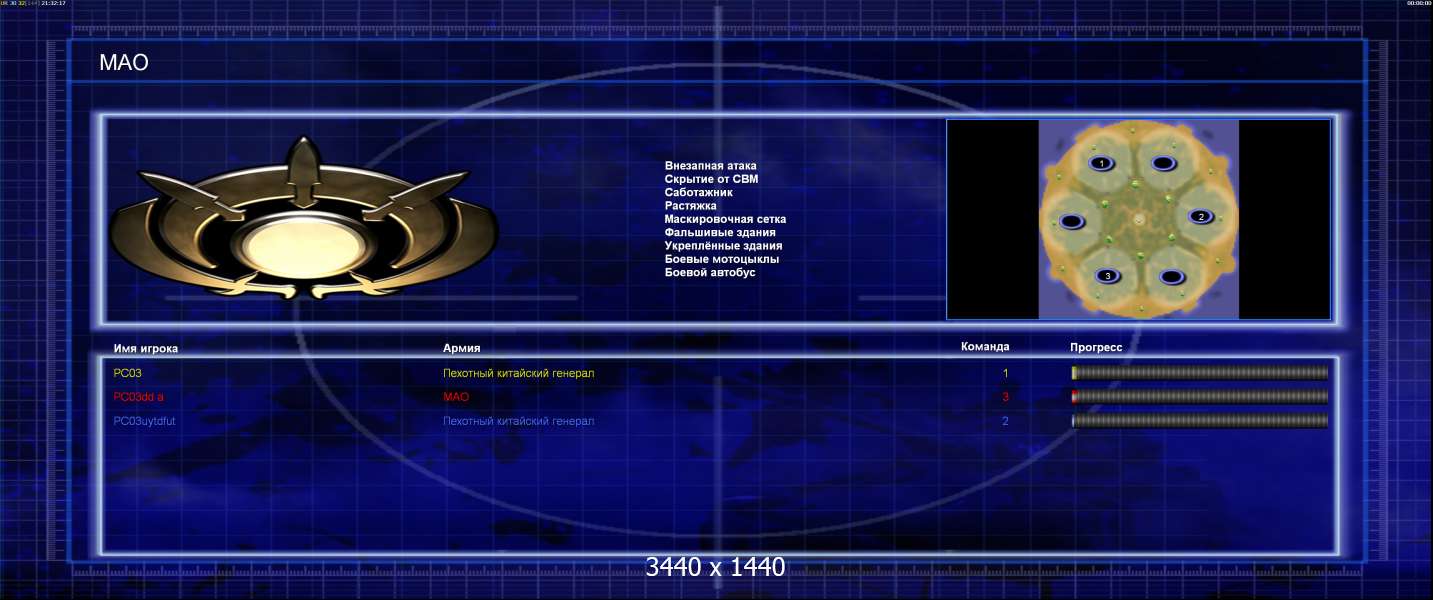
Task: Click the map preview center point
Action: [1138, 218]
